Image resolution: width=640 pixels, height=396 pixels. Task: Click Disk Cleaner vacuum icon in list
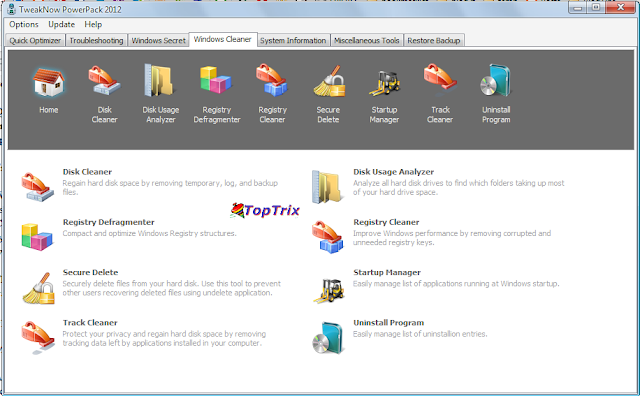coord(38,187)
